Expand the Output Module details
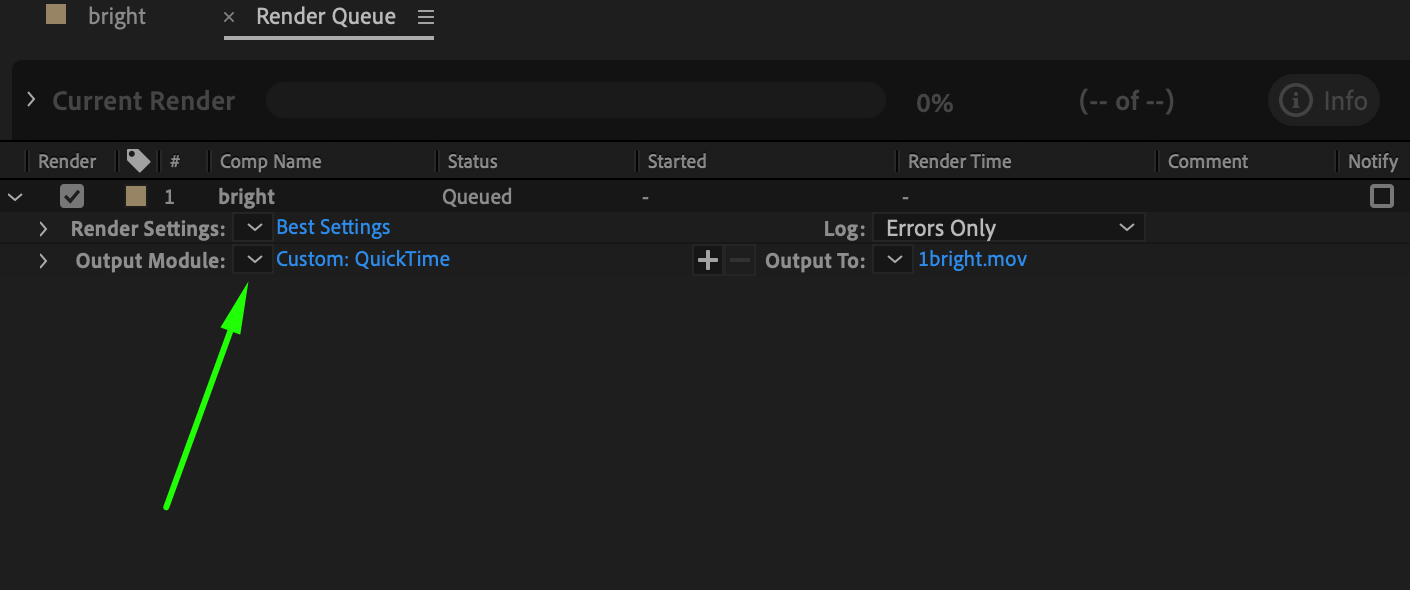Screen dimensions: 1410x590 point(43,261)
